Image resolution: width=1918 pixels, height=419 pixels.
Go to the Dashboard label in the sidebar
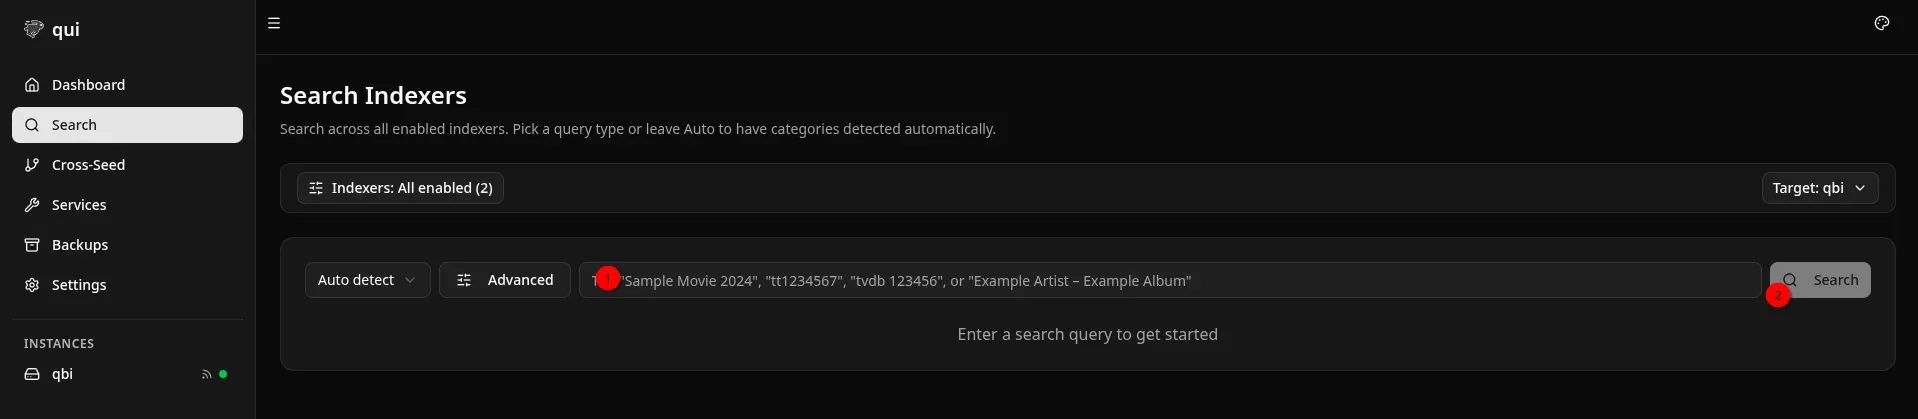[89, 85]
